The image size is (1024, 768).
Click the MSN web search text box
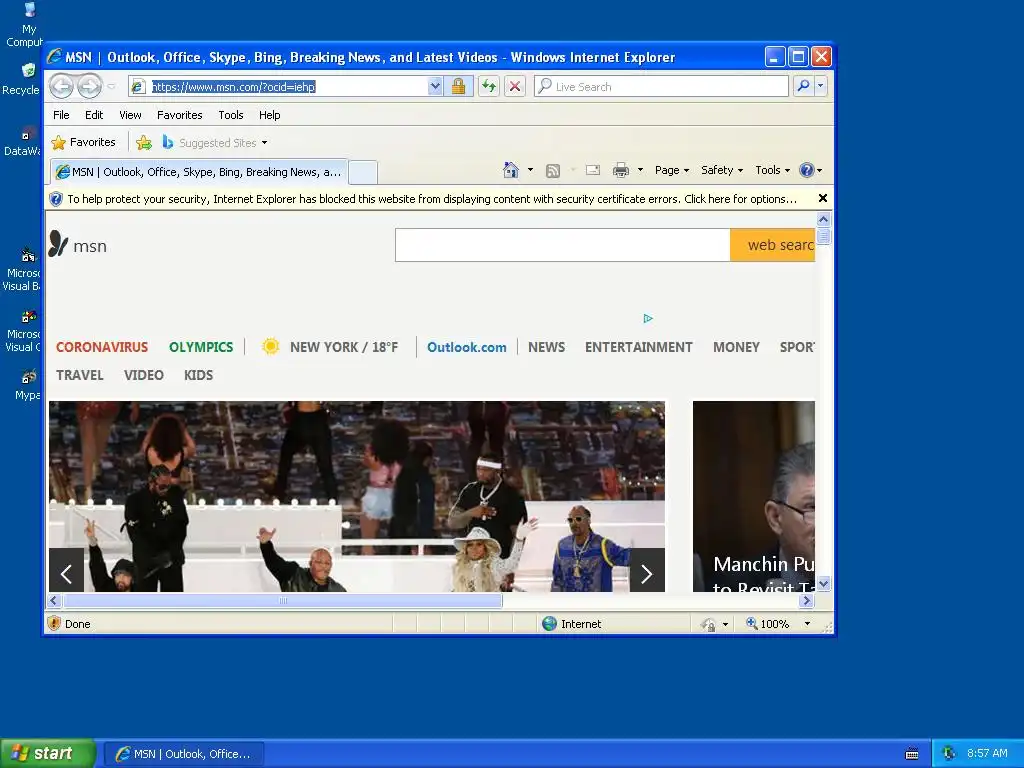[562, 245]
